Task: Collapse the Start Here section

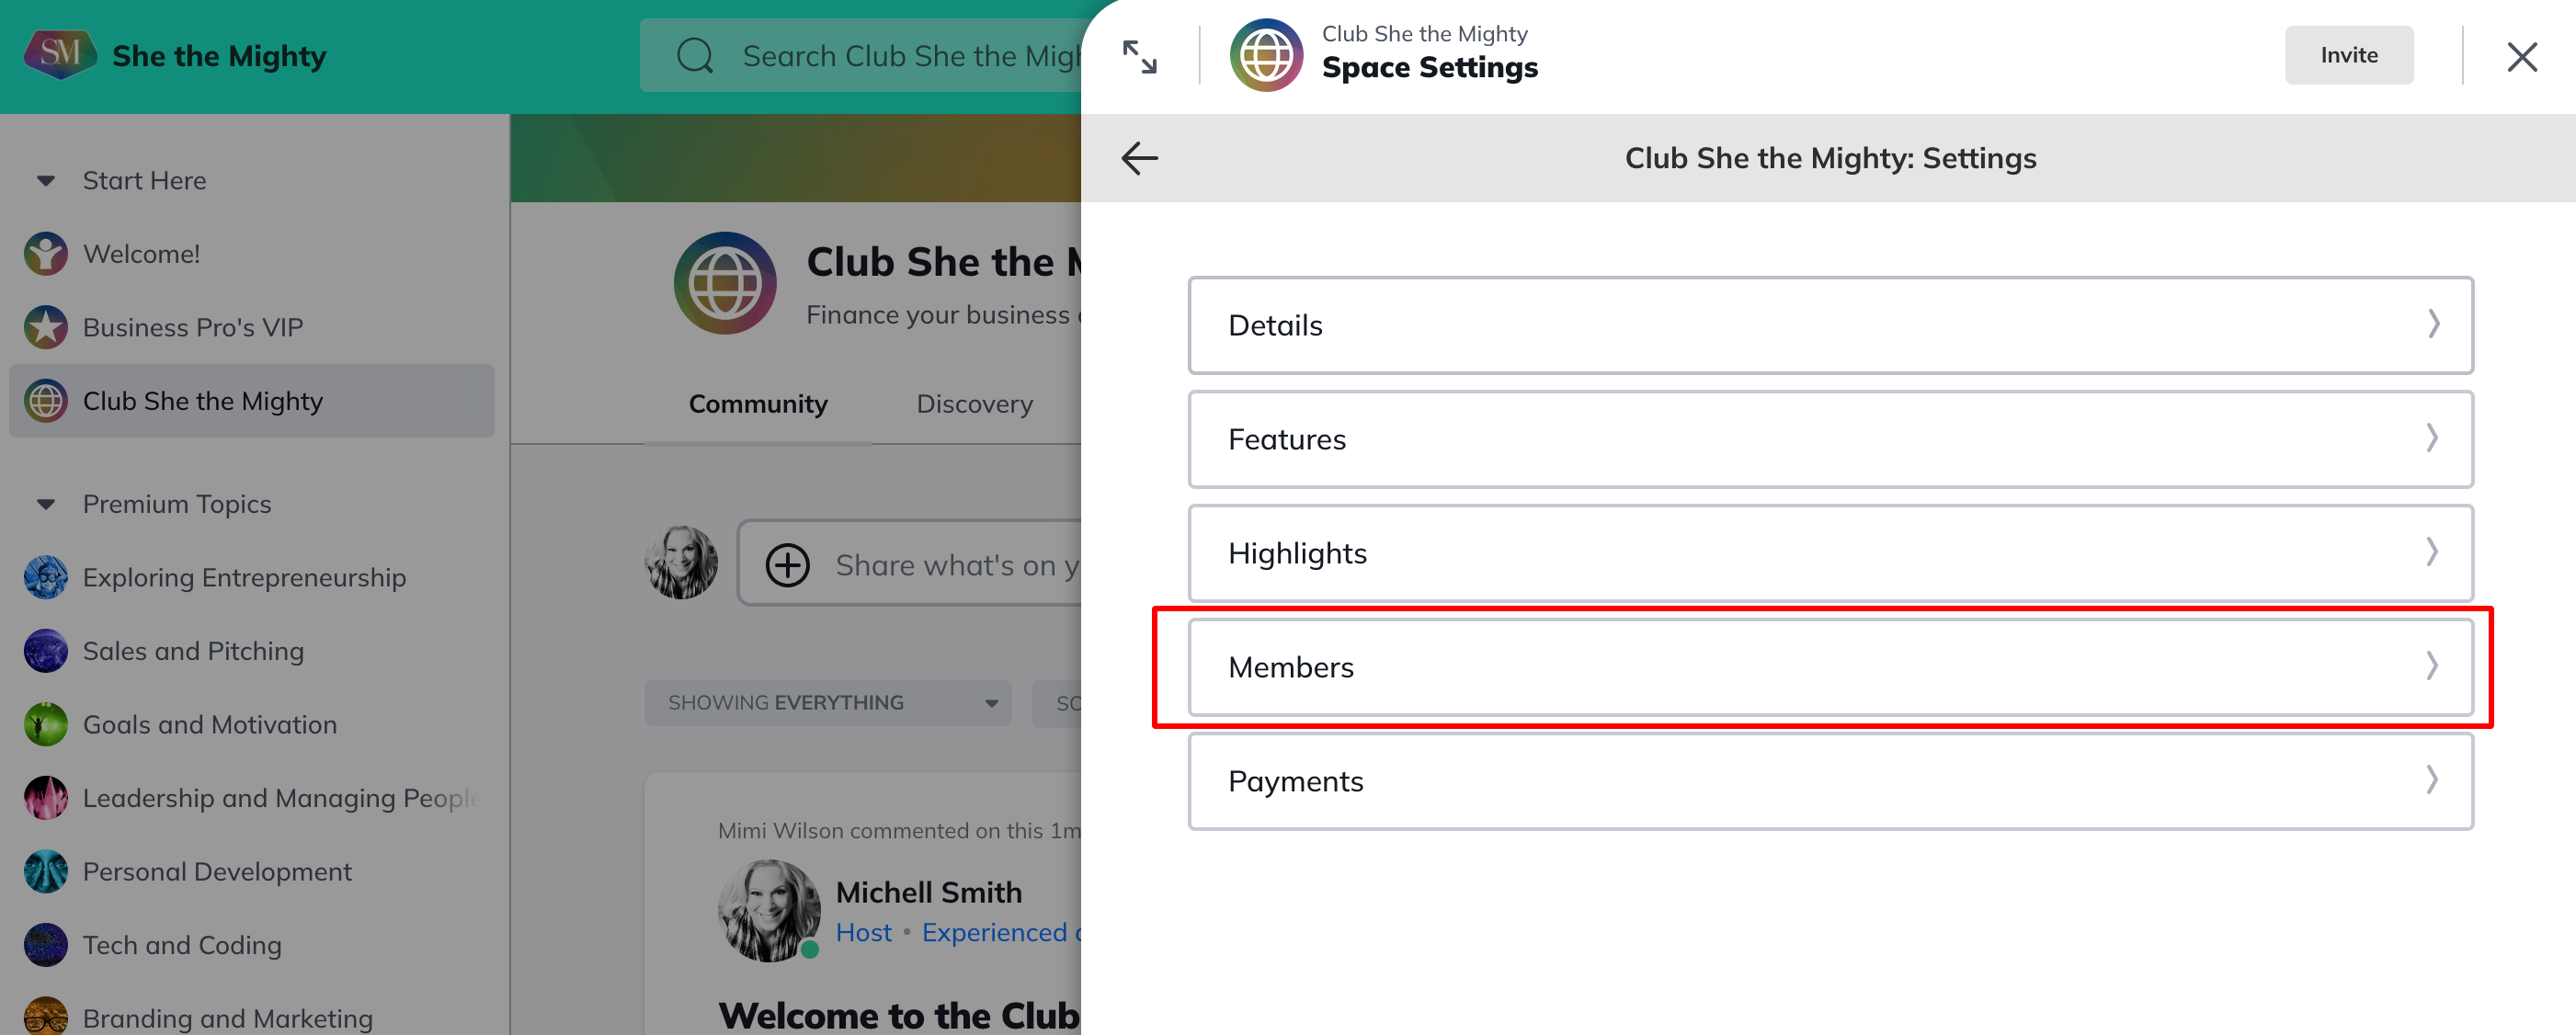Action: [x=46, y=181]
